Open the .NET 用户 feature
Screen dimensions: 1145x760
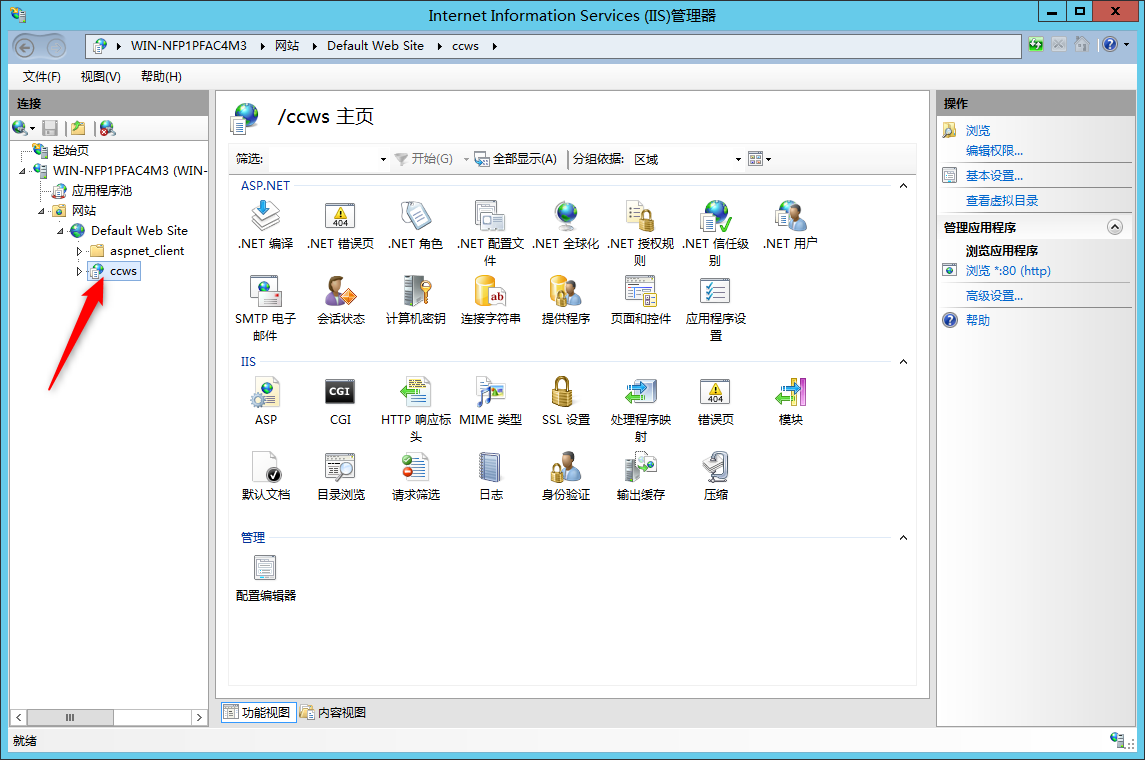(x=790, y=226)
